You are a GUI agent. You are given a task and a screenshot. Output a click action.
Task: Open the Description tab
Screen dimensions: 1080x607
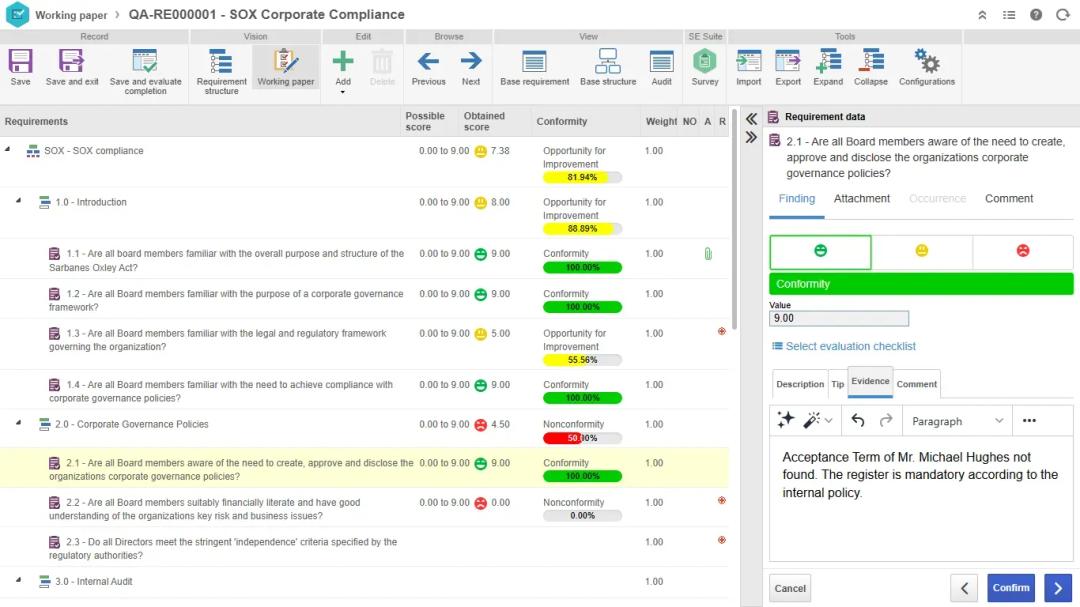pyautogui.click(x=800, y=384)
